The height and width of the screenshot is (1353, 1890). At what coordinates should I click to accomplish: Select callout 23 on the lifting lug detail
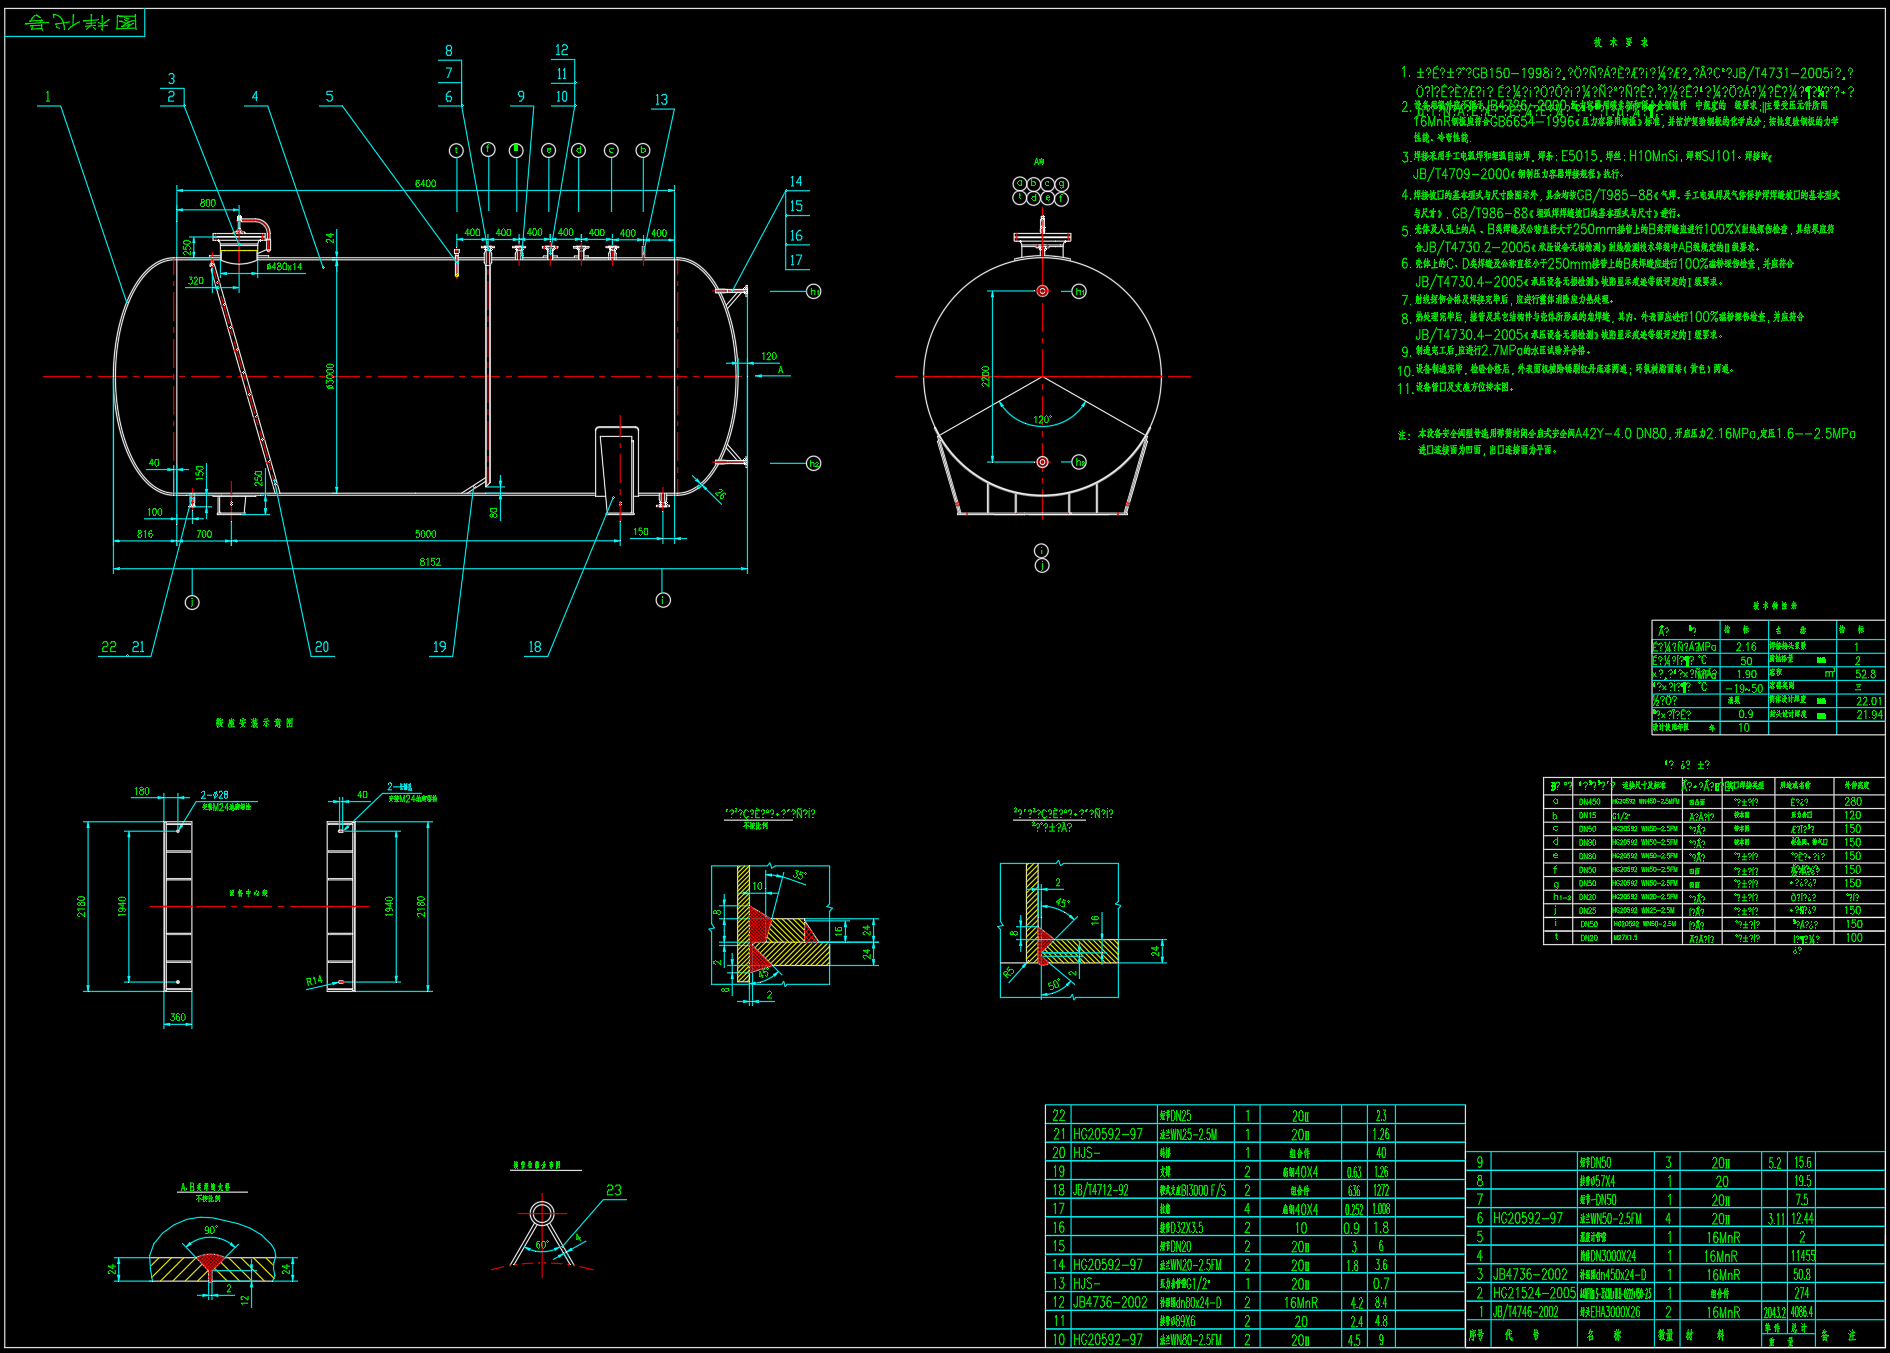coord(614,1190)
